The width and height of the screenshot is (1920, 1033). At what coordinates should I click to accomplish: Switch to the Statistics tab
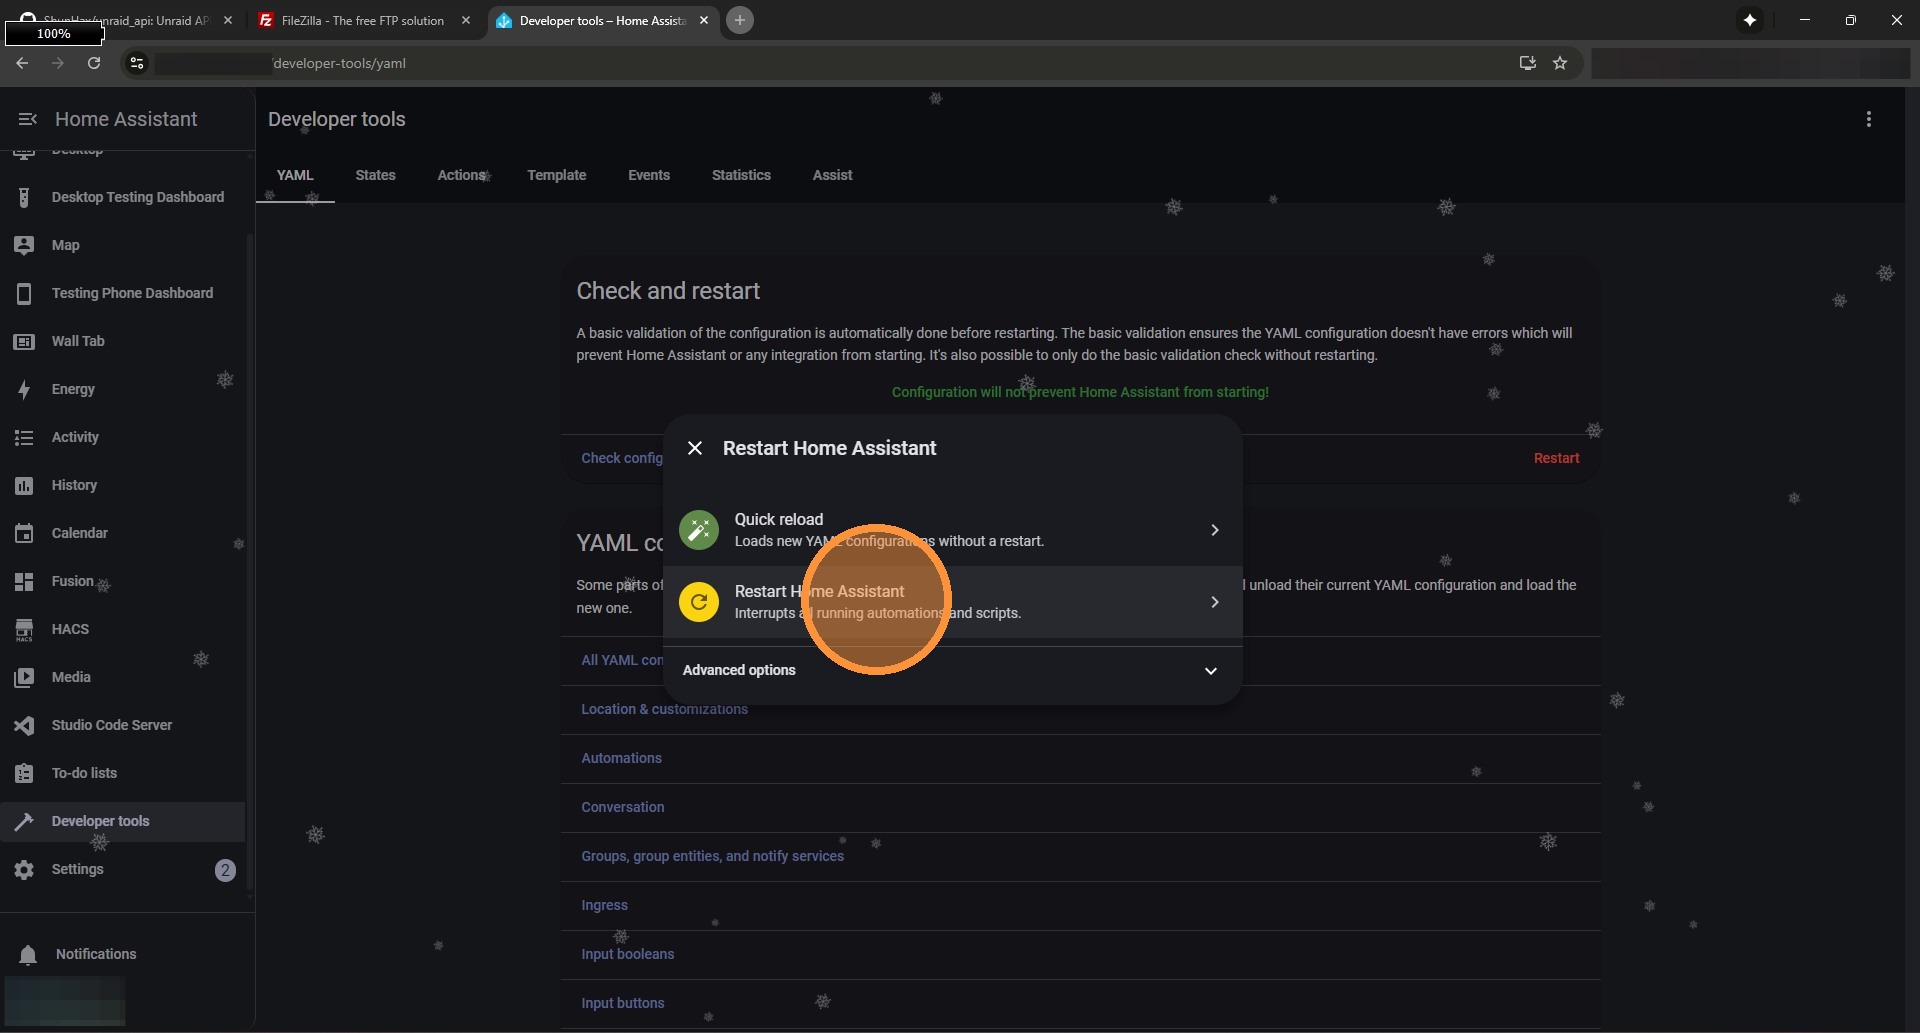coord(741,175)
